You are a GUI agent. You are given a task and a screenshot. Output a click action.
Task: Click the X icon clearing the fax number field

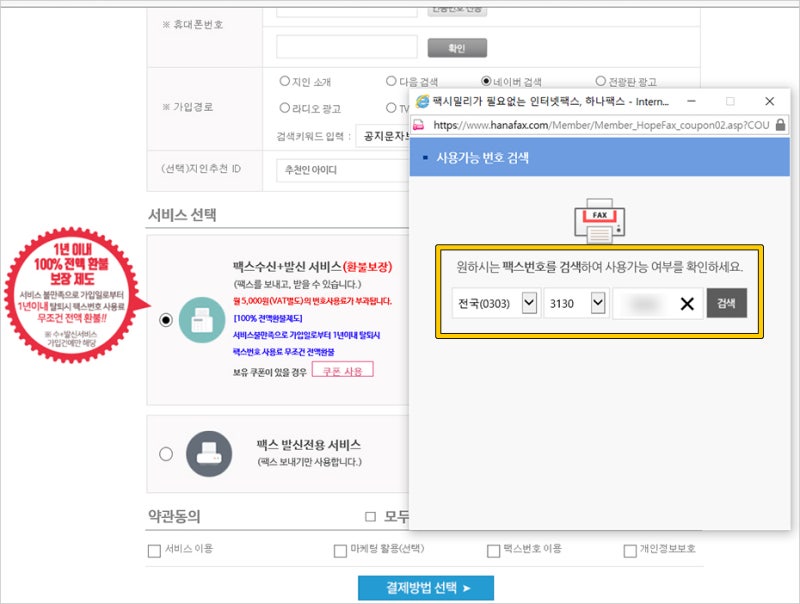pos(687,303)
